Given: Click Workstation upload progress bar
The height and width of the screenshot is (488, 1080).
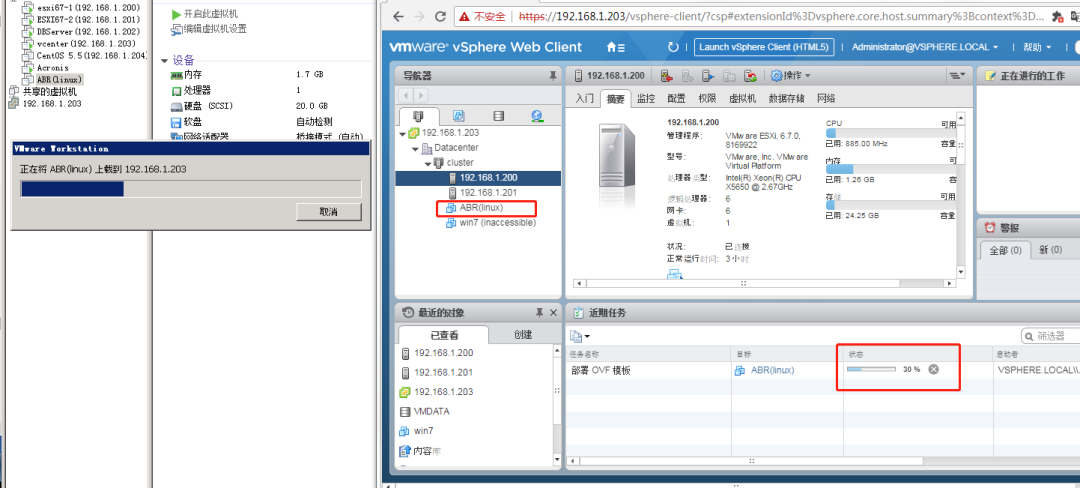Looking at the screenshot, I should pyautogui.click(x=191, y=189).
